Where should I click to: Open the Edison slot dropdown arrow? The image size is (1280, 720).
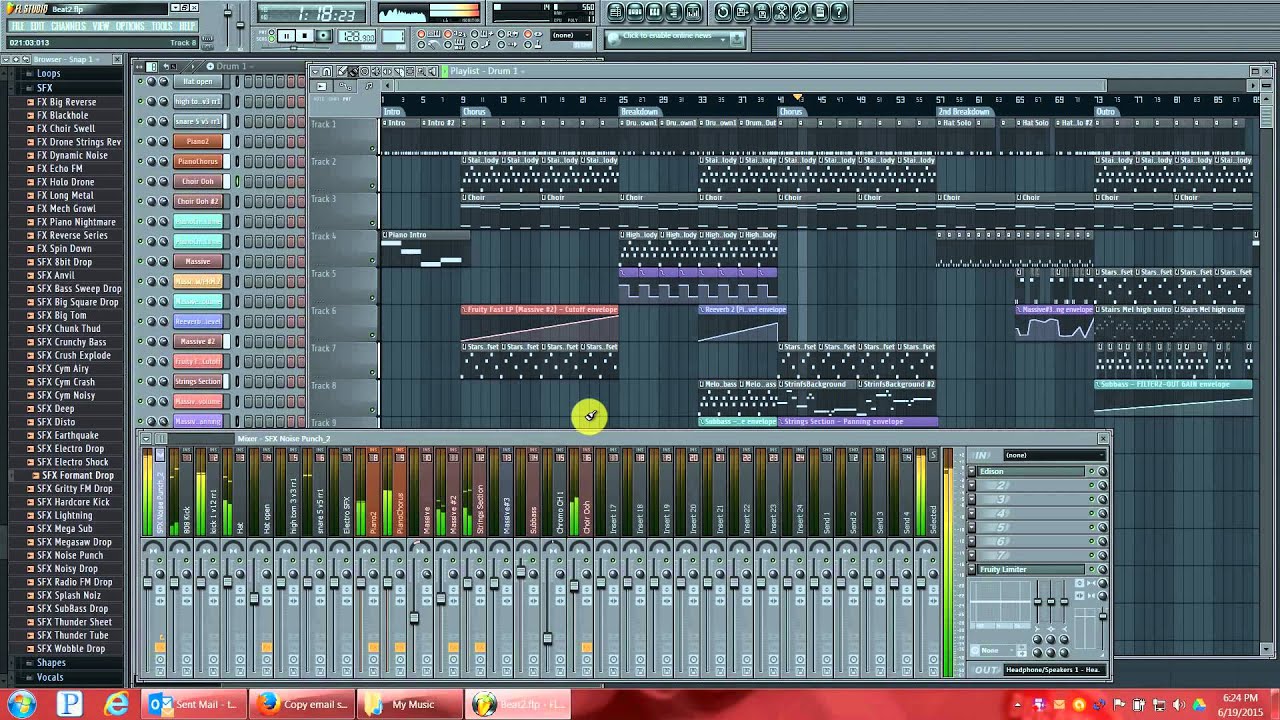pos(972,471)
